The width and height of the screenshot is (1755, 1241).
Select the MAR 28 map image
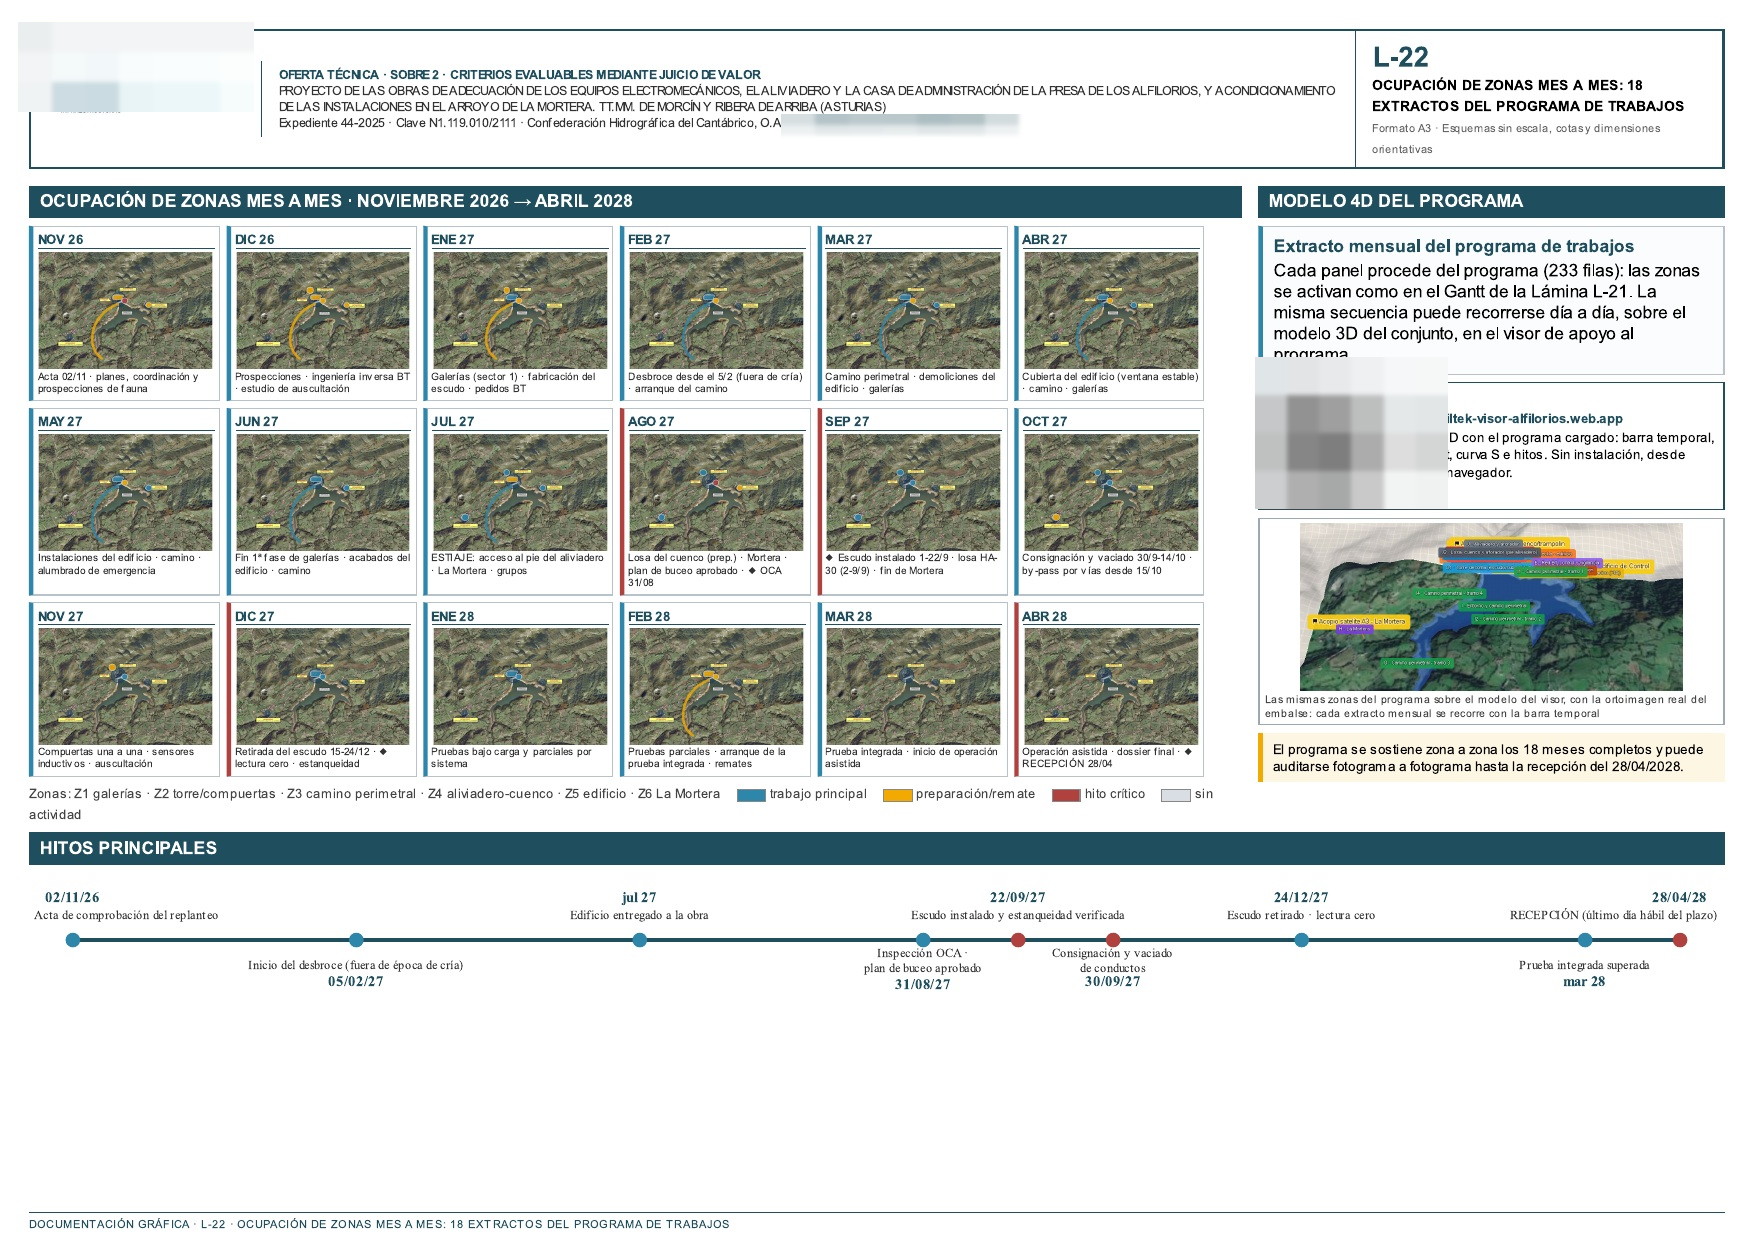913,686
